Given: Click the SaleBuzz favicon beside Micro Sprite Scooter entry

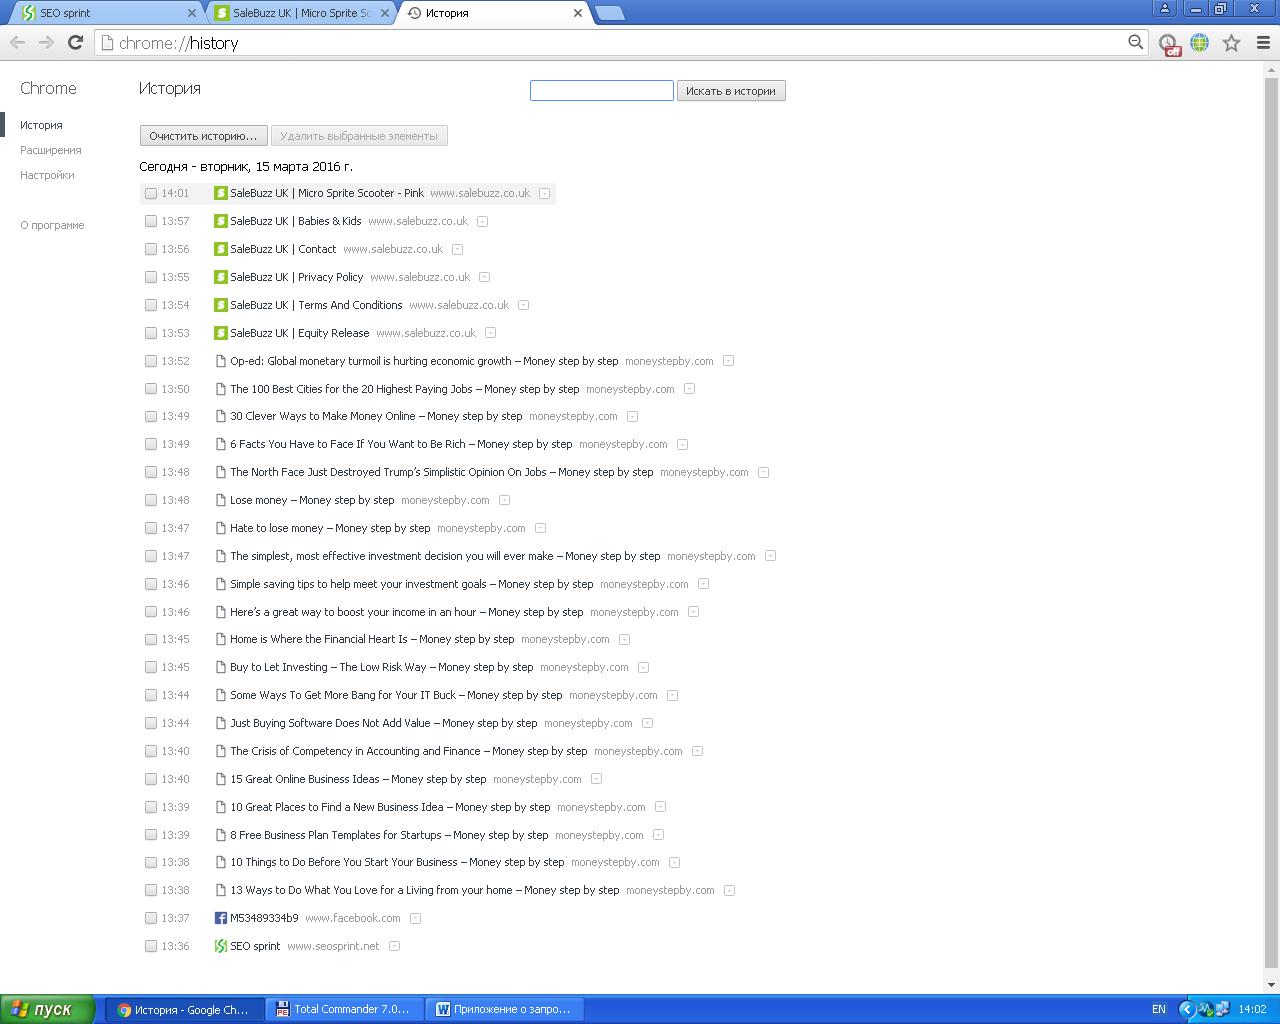Looking at the screenshot, I should click(x=221, y=193).
